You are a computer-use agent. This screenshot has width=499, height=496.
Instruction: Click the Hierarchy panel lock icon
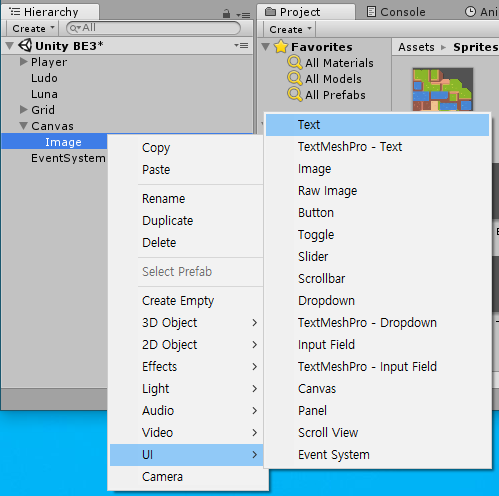coord(226,14)
